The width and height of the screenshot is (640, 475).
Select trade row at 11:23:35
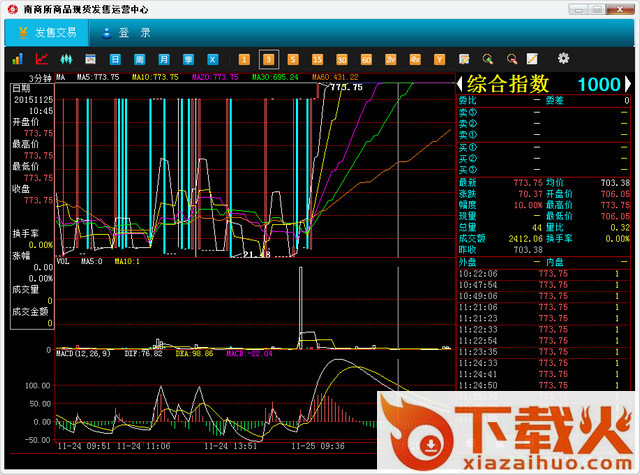pos(544,352)
